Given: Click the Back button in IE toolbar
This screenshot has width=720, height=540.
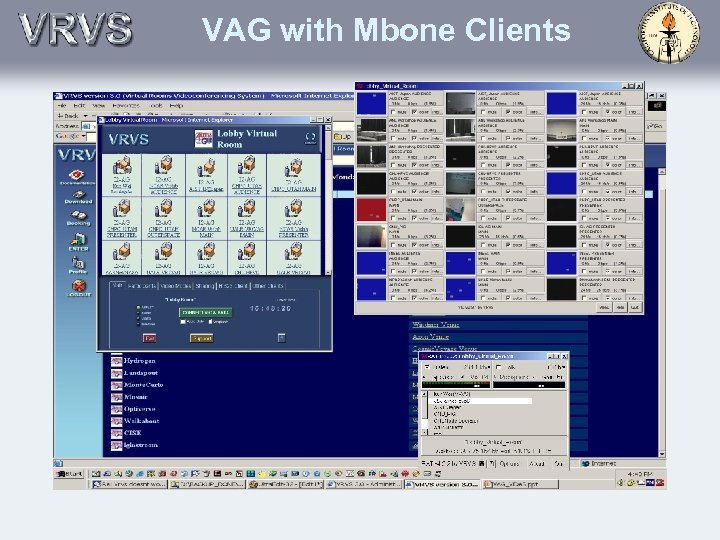Looking at the screenshot, I should point(68,116).
